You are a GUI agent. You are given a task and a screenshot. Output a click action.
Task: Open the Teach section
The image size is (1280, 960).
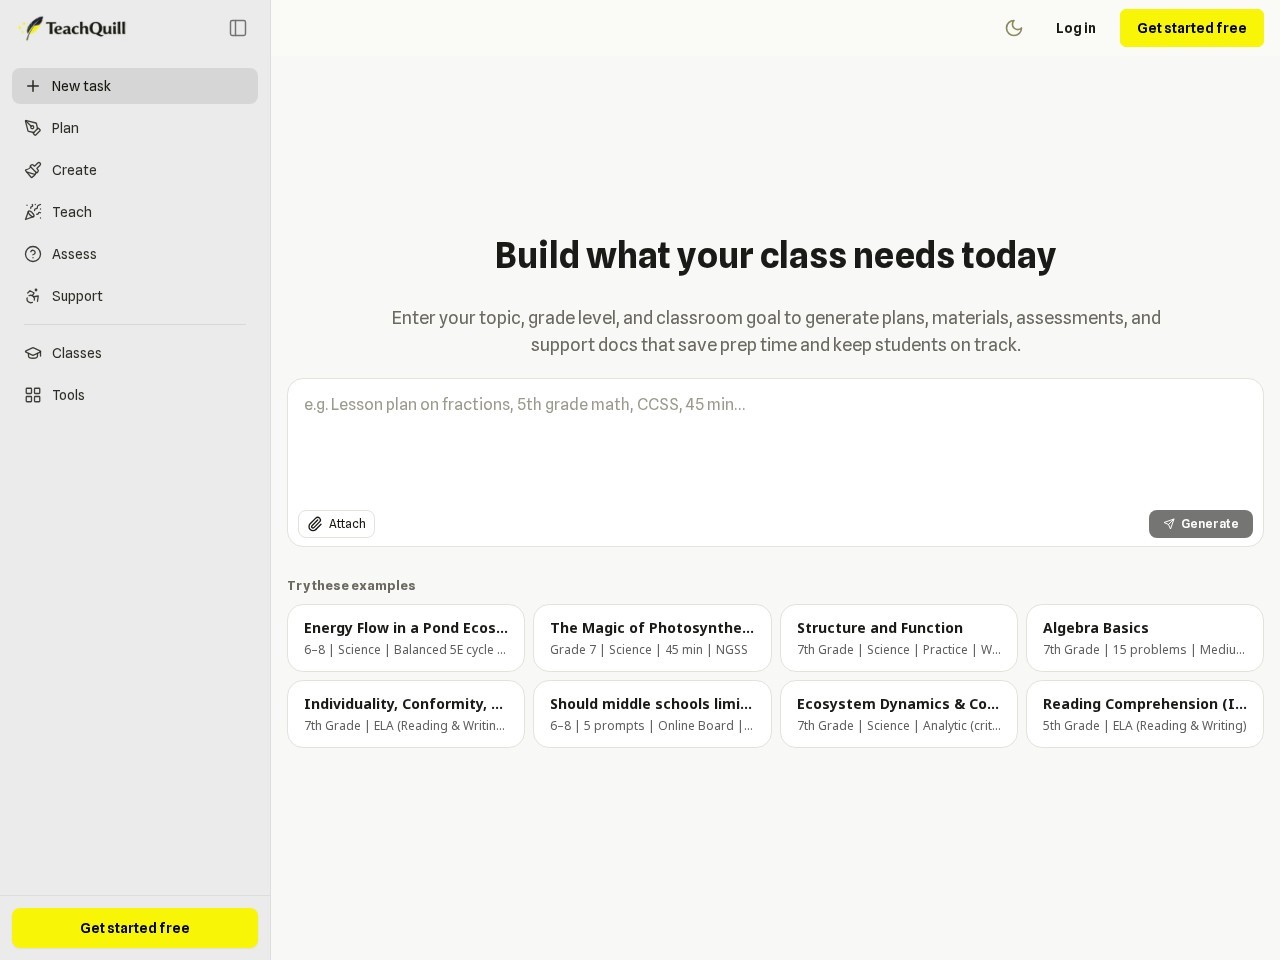(x=135, y=212)
